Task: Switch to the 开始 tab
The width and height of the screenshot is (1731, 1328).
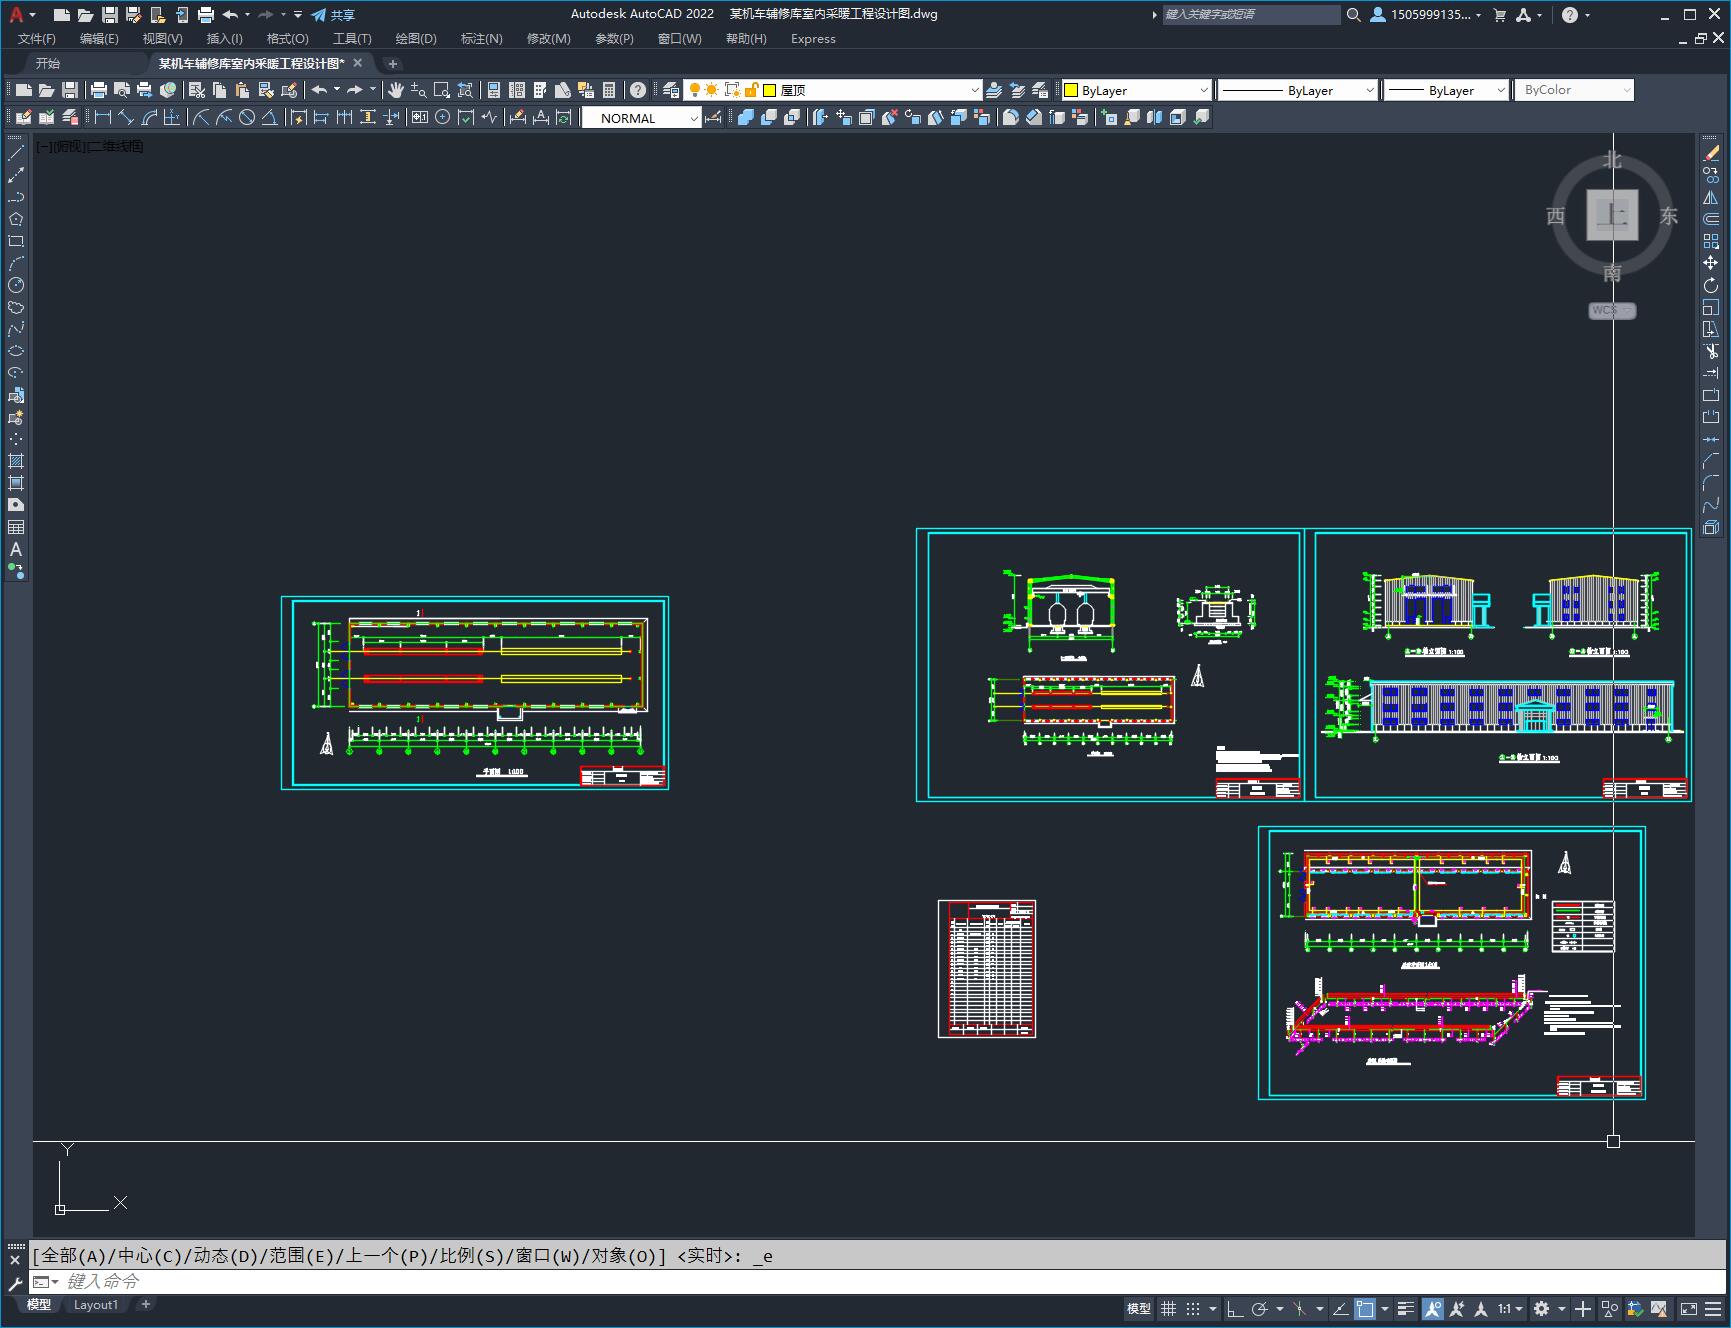Action: point(48,63)
